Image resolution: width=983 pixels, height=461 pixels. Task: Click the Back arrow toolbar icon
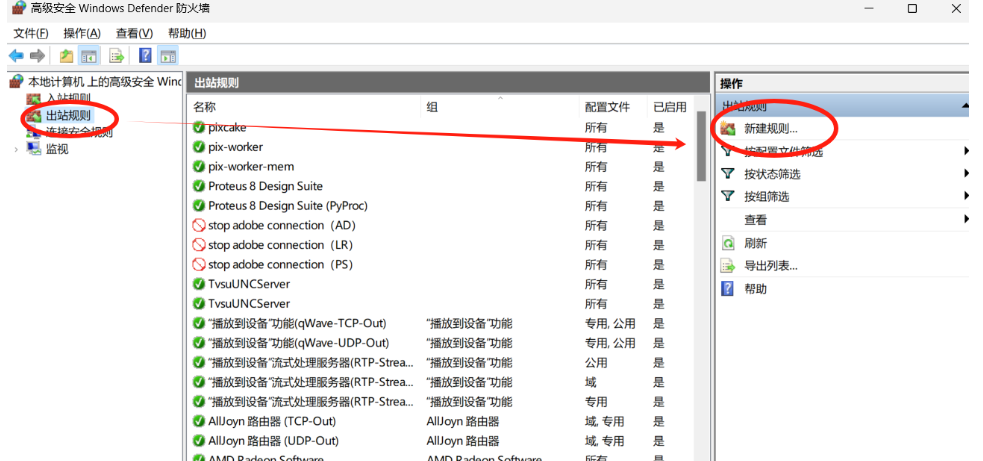click(16, 56)
